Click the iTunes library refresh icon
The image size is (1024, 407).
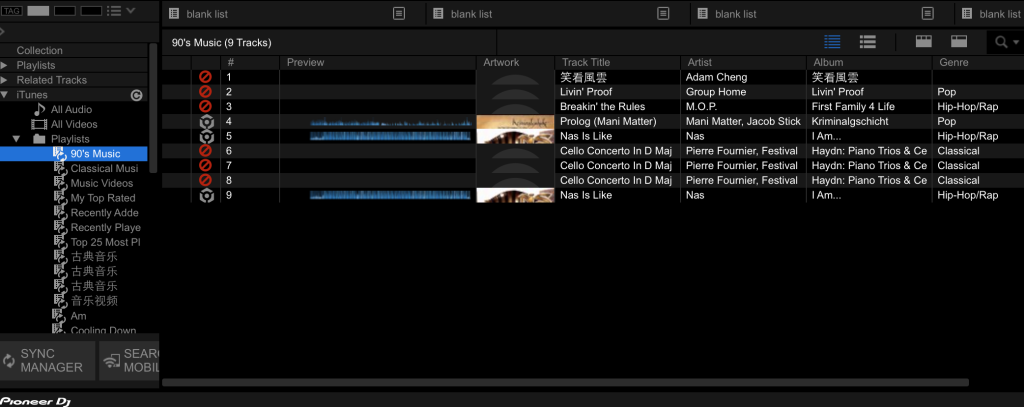pos(137,95)
